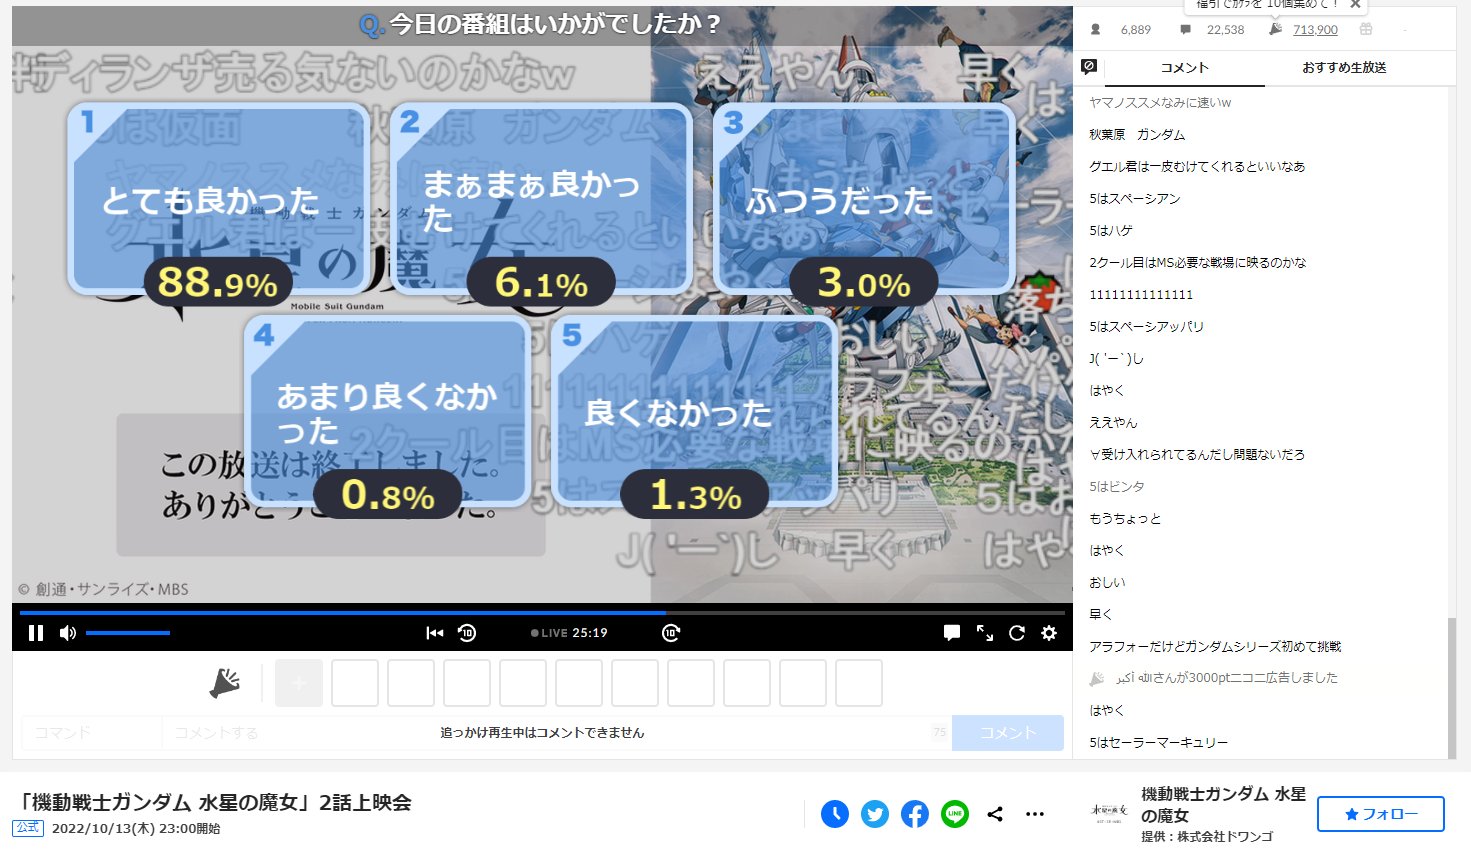Reload the player with refresh icon
This screenshot has height=849, width=1471.
point(1017,633)
